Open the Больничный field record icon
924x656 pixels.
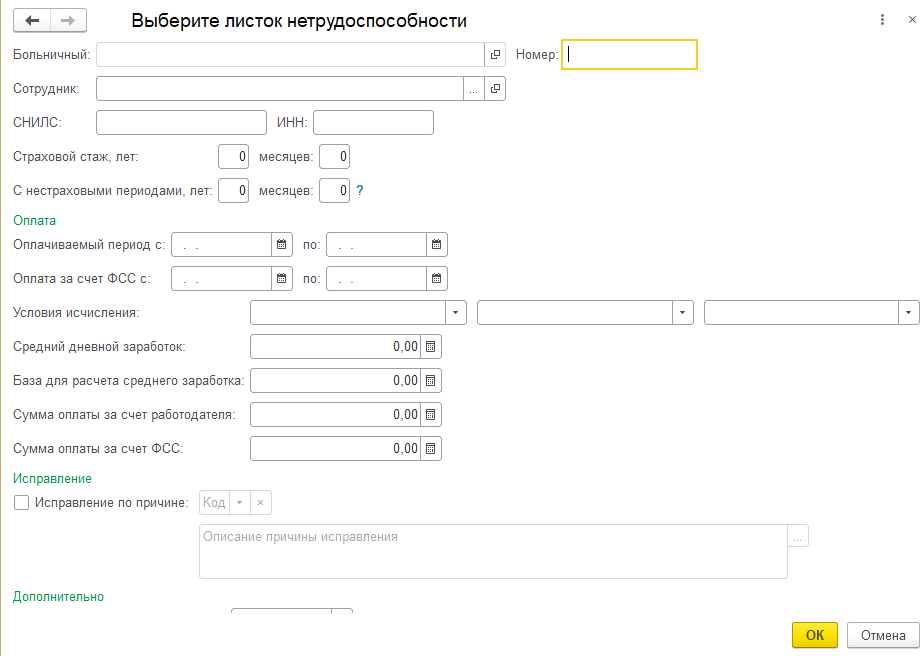coord(496,54)
